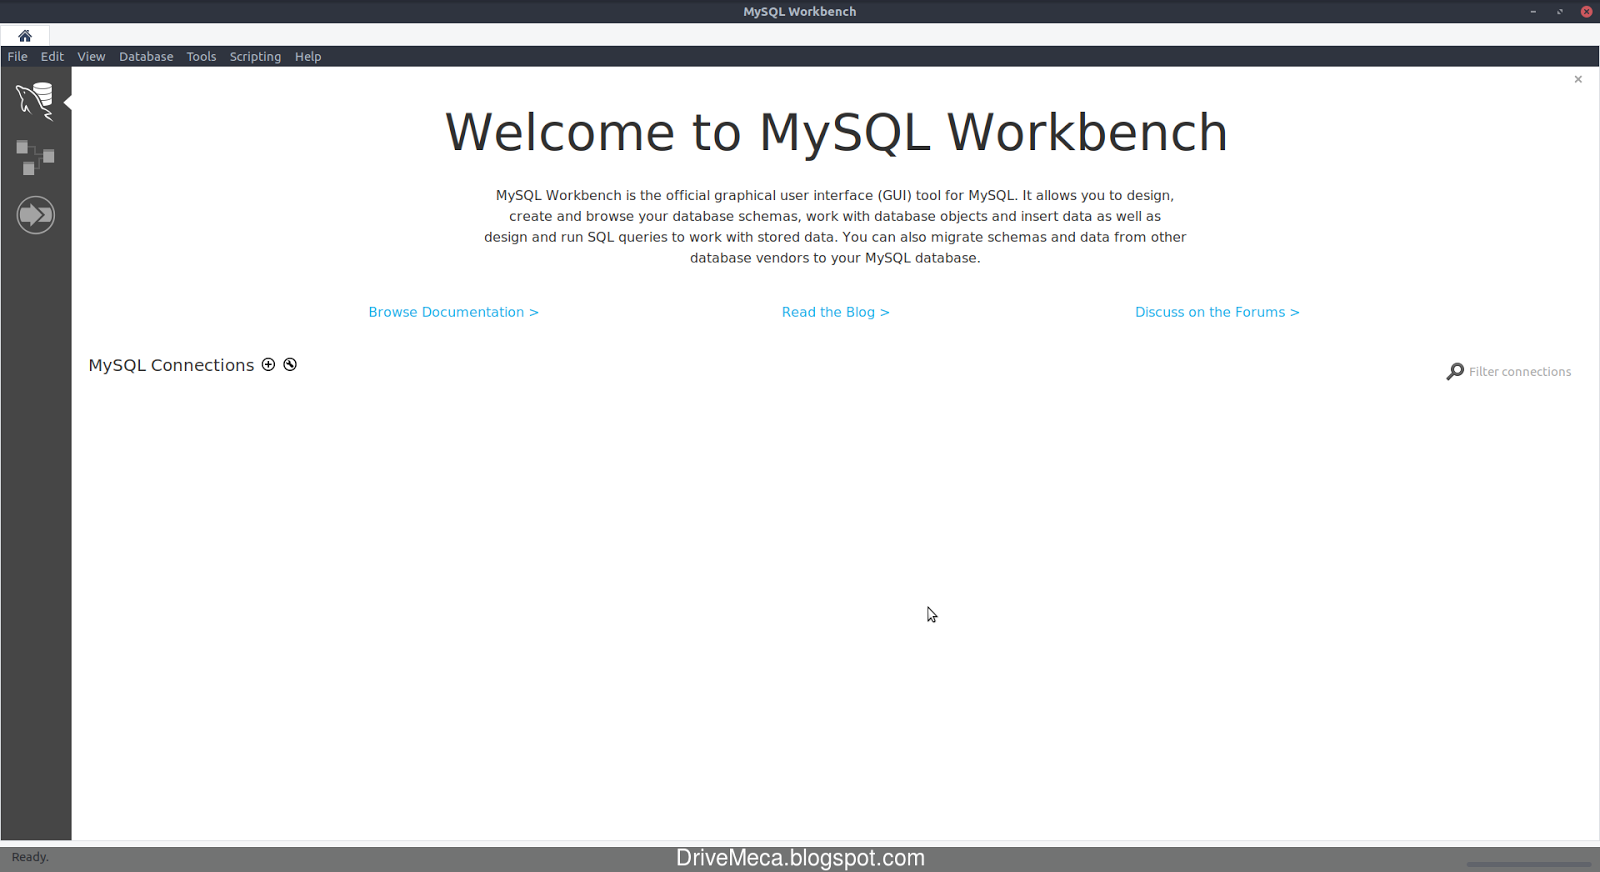
Task: Open the home tab with the house icon
Action: click(x=25, y=35)
